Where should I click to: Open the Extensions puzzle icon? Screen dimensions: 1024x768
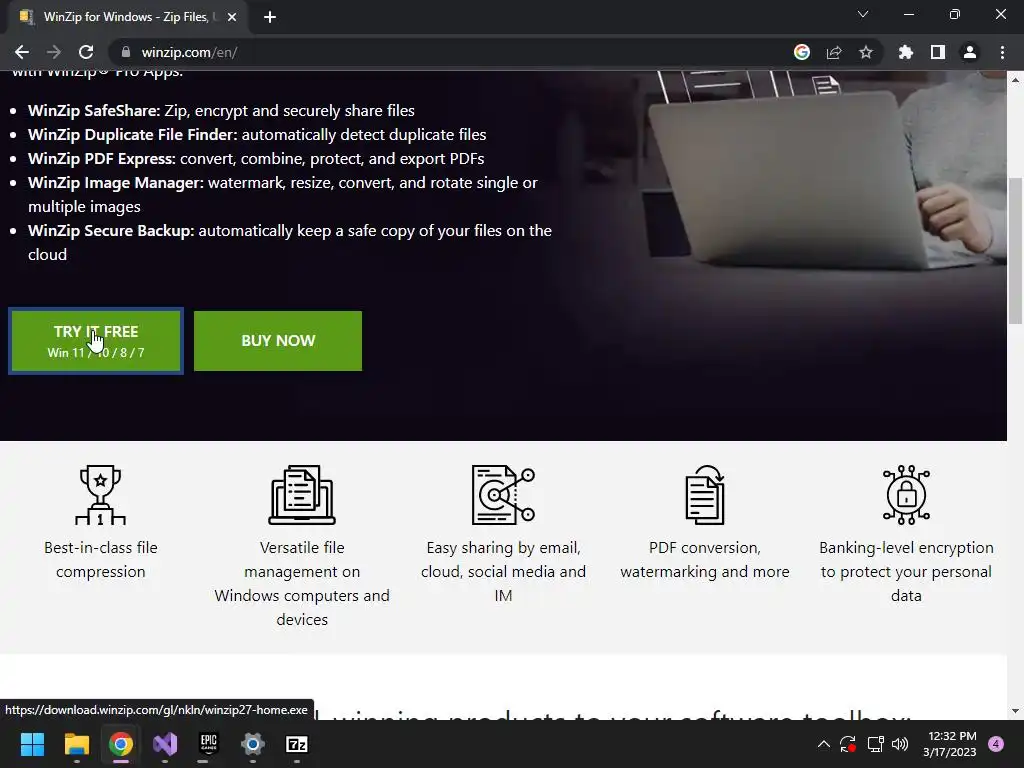click(x=905, y=52)
